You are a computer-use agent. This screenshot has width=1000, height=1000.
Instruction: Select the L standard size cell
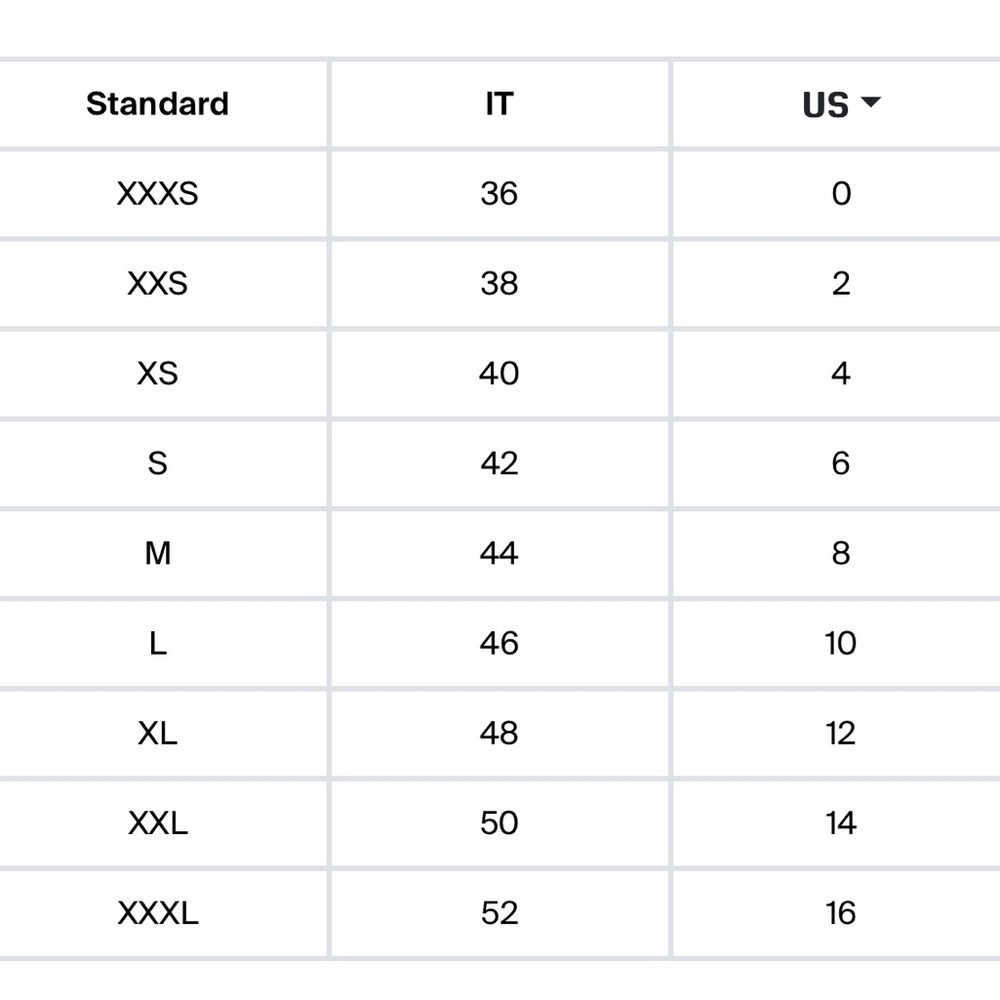point(158,643)
